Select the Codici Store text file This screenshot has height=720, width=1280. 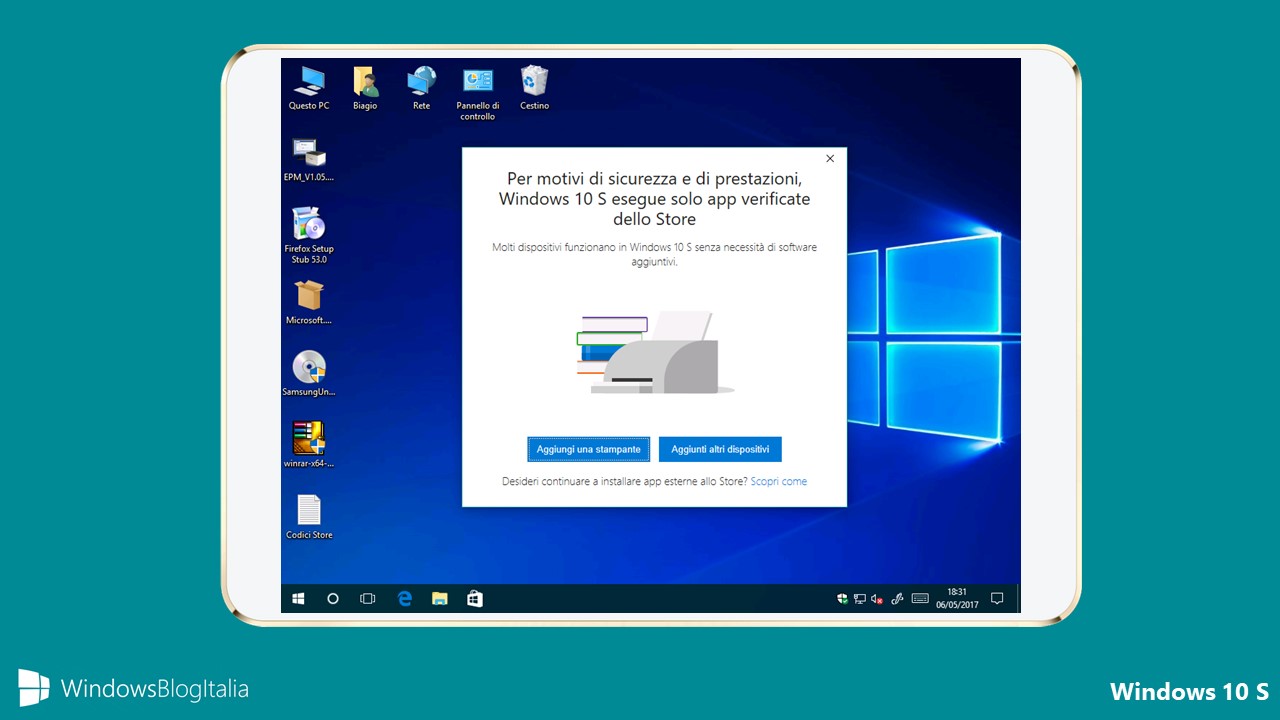(309, 517)
